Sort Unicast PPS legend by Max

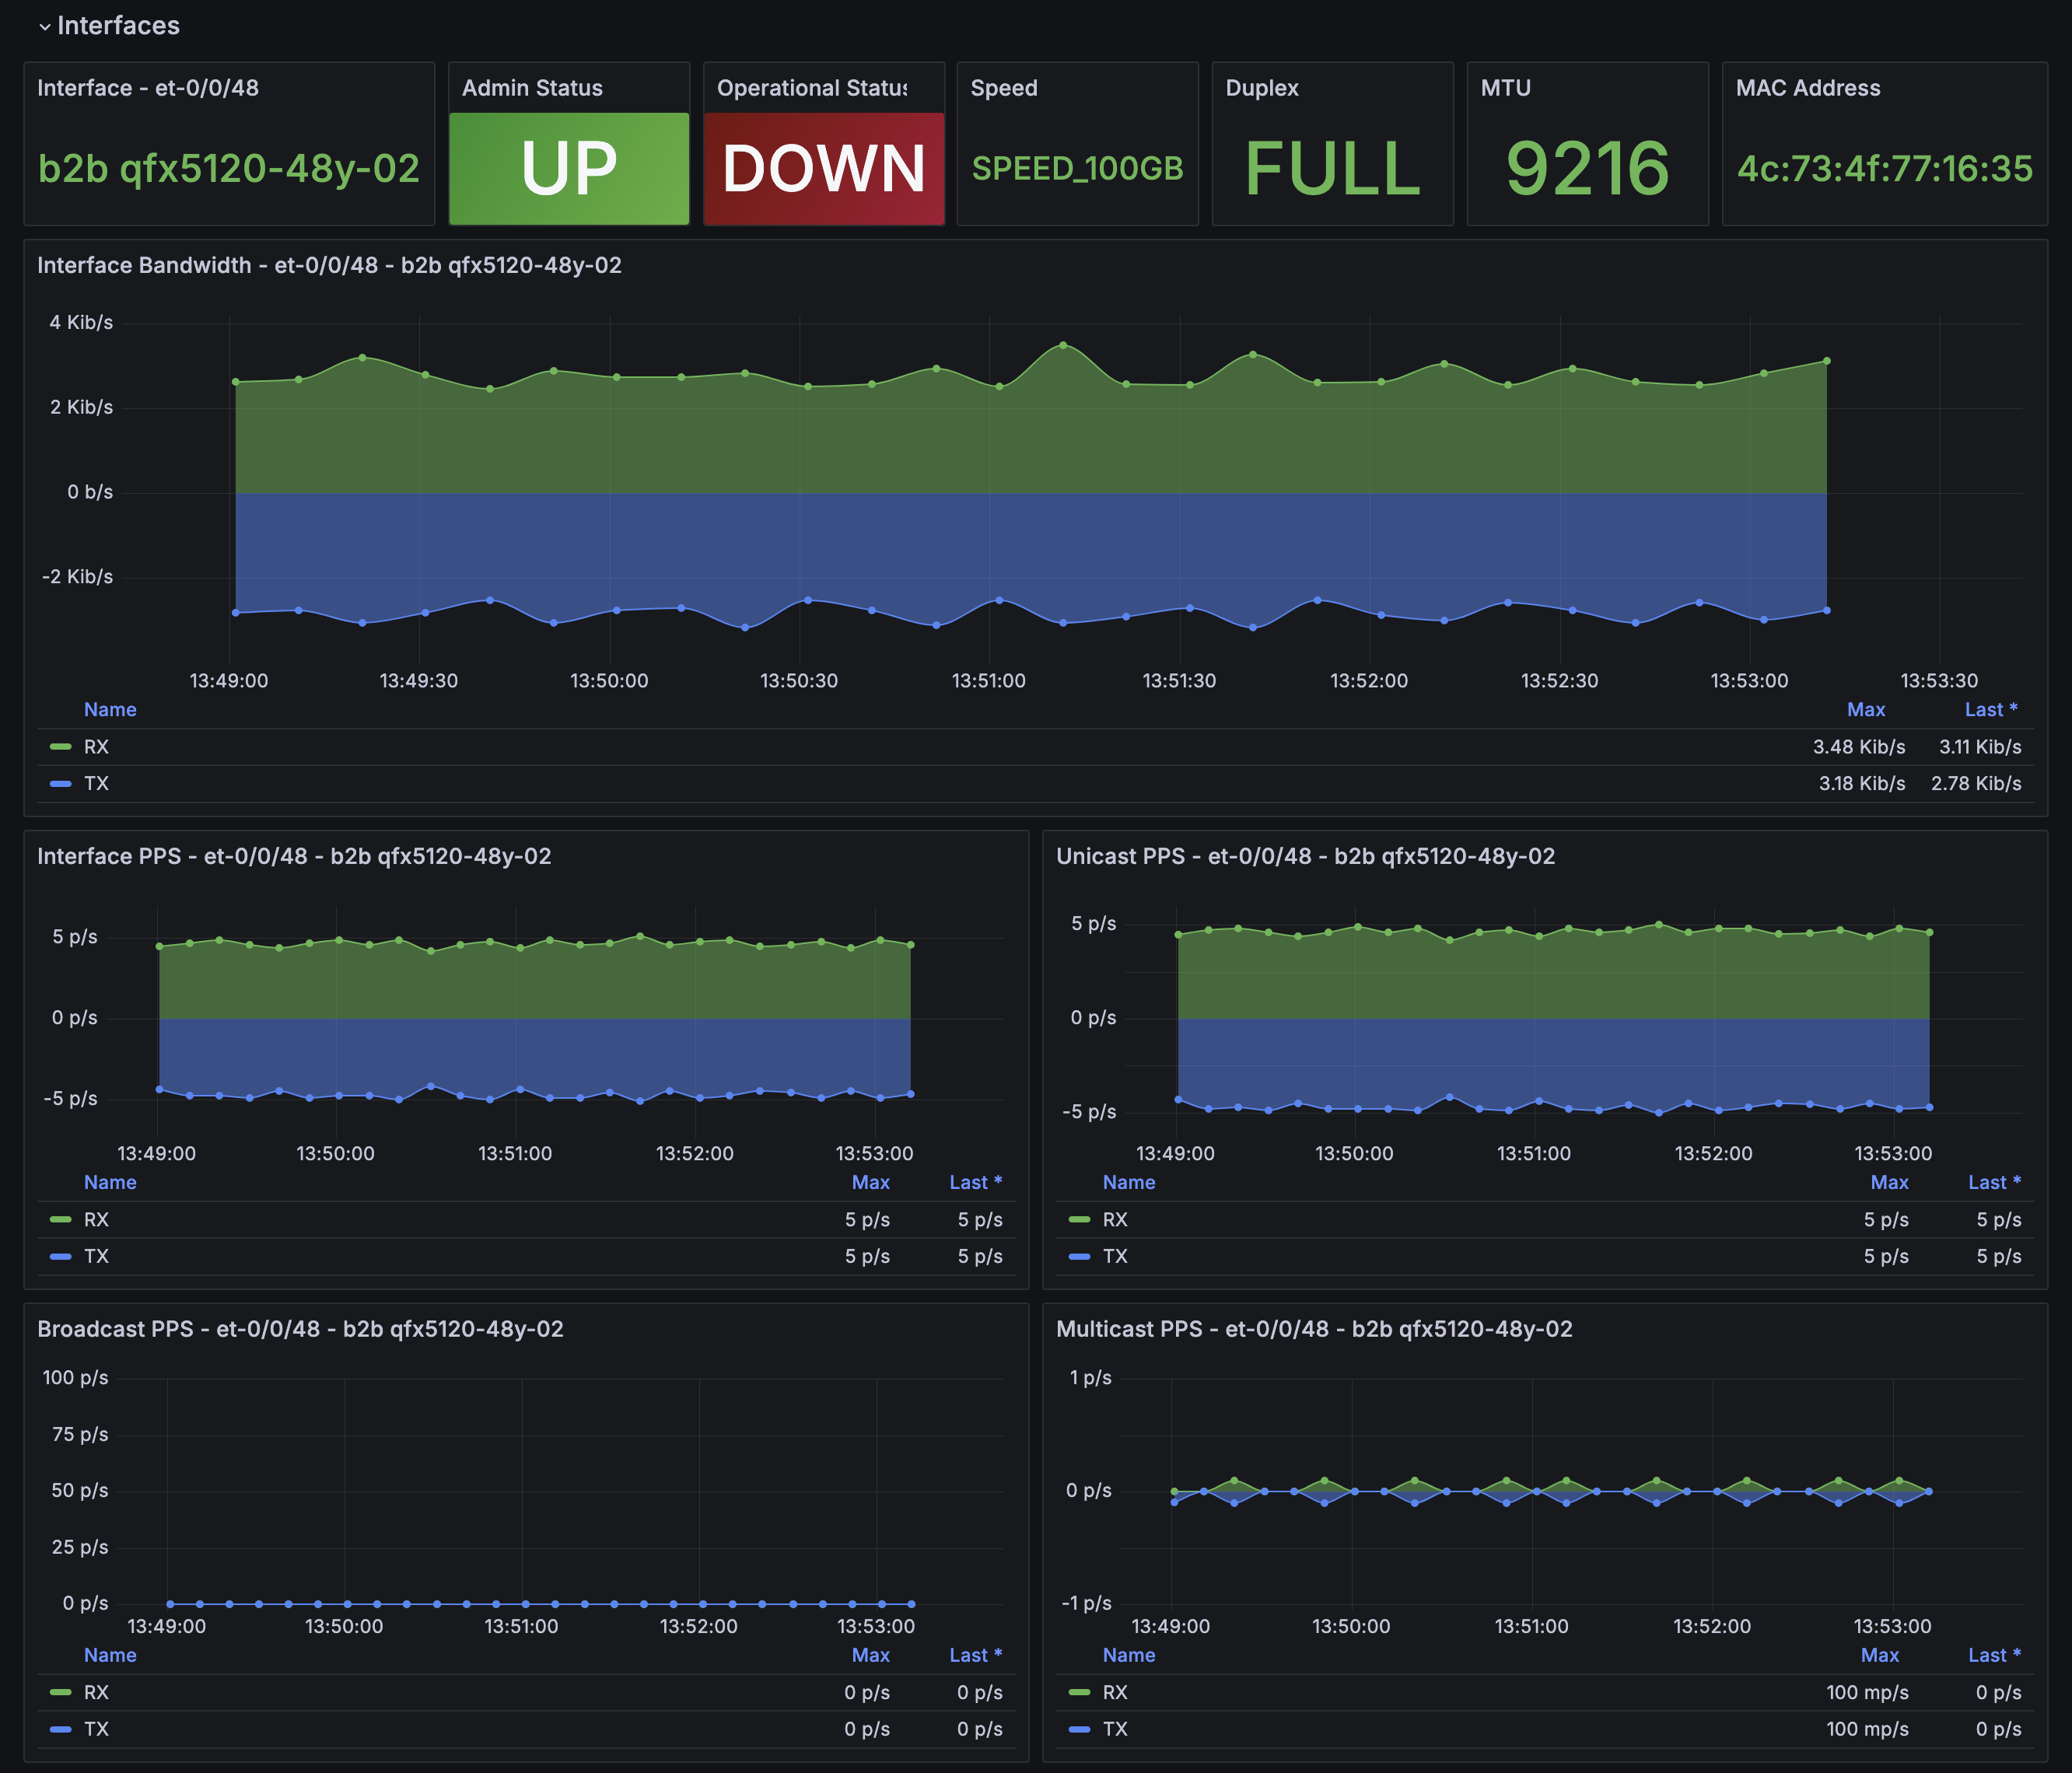click(1890, 1183)
